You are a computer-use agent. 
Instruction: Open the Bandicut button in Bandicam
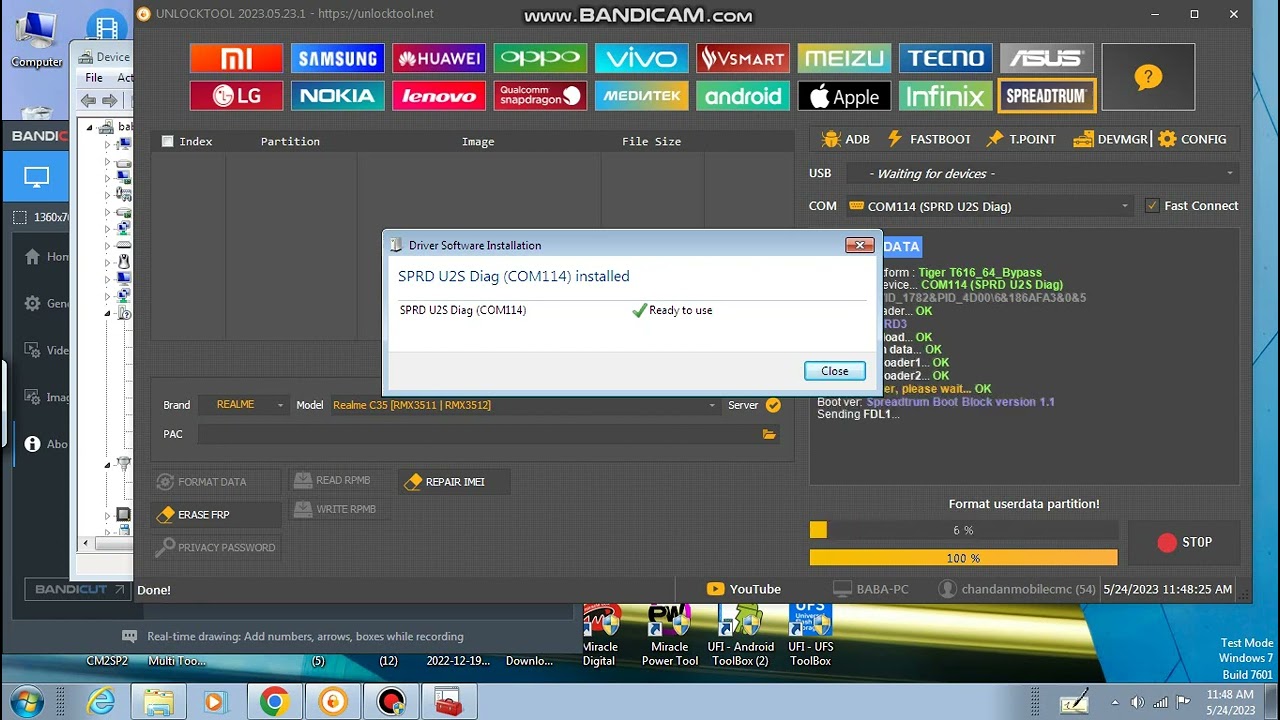(79, 589)
